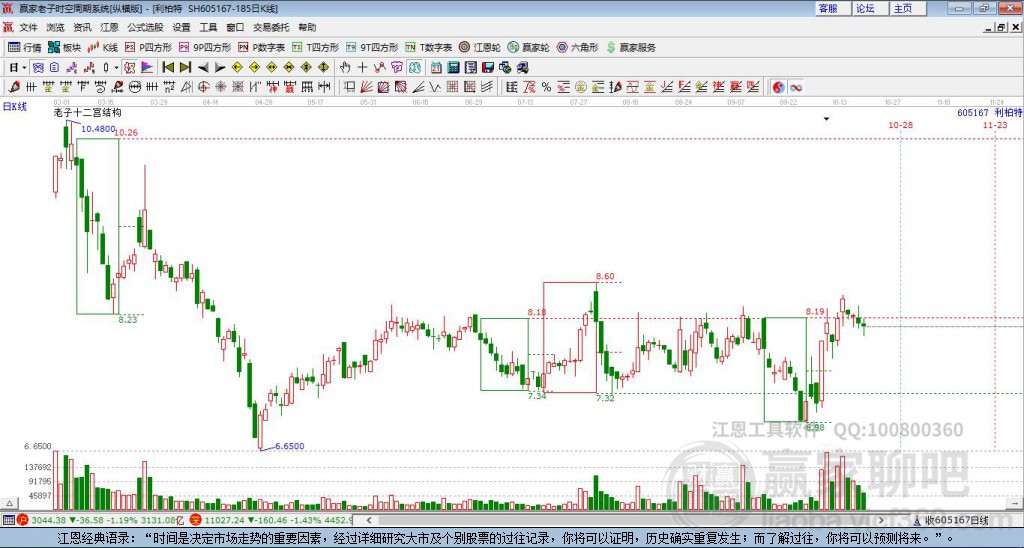This screenshot has height=548, width=1024.
Task: Select the Gann fan lines tool
Action: pos(366,87)
